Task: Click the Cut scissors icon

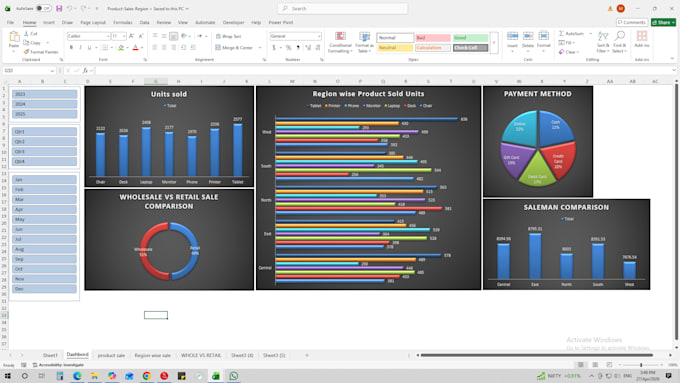Action: click(x=26, y=33)
